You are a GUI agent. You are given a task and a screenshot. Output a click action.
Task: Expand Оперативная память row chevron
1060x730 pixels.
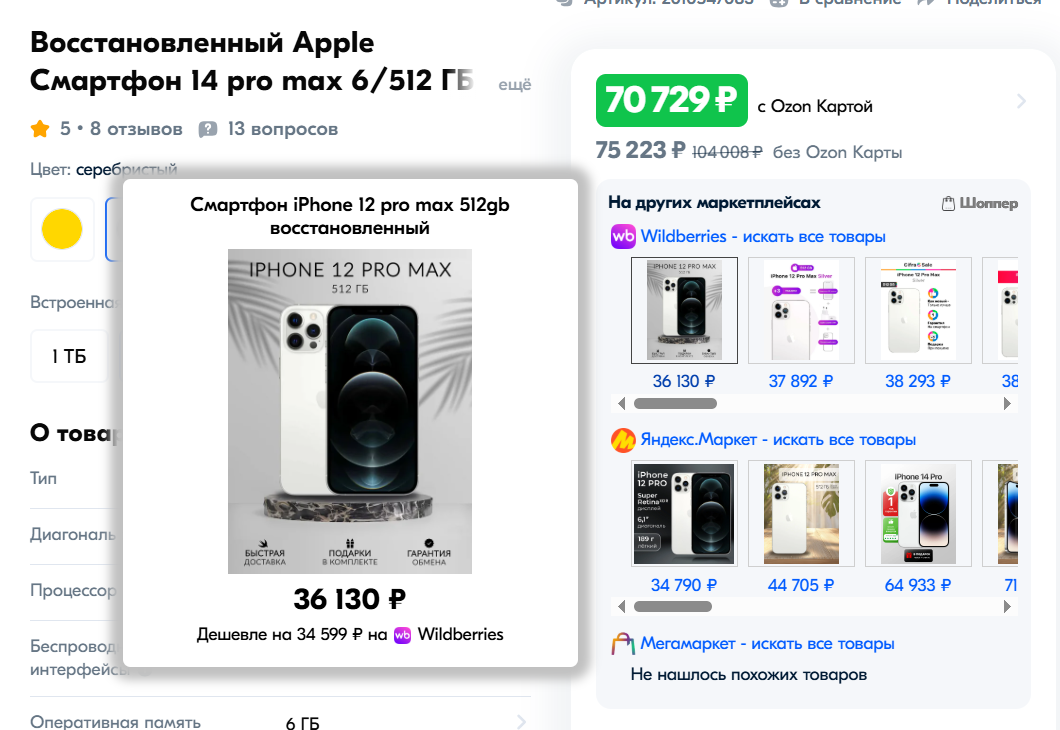(x=521, y=722)
